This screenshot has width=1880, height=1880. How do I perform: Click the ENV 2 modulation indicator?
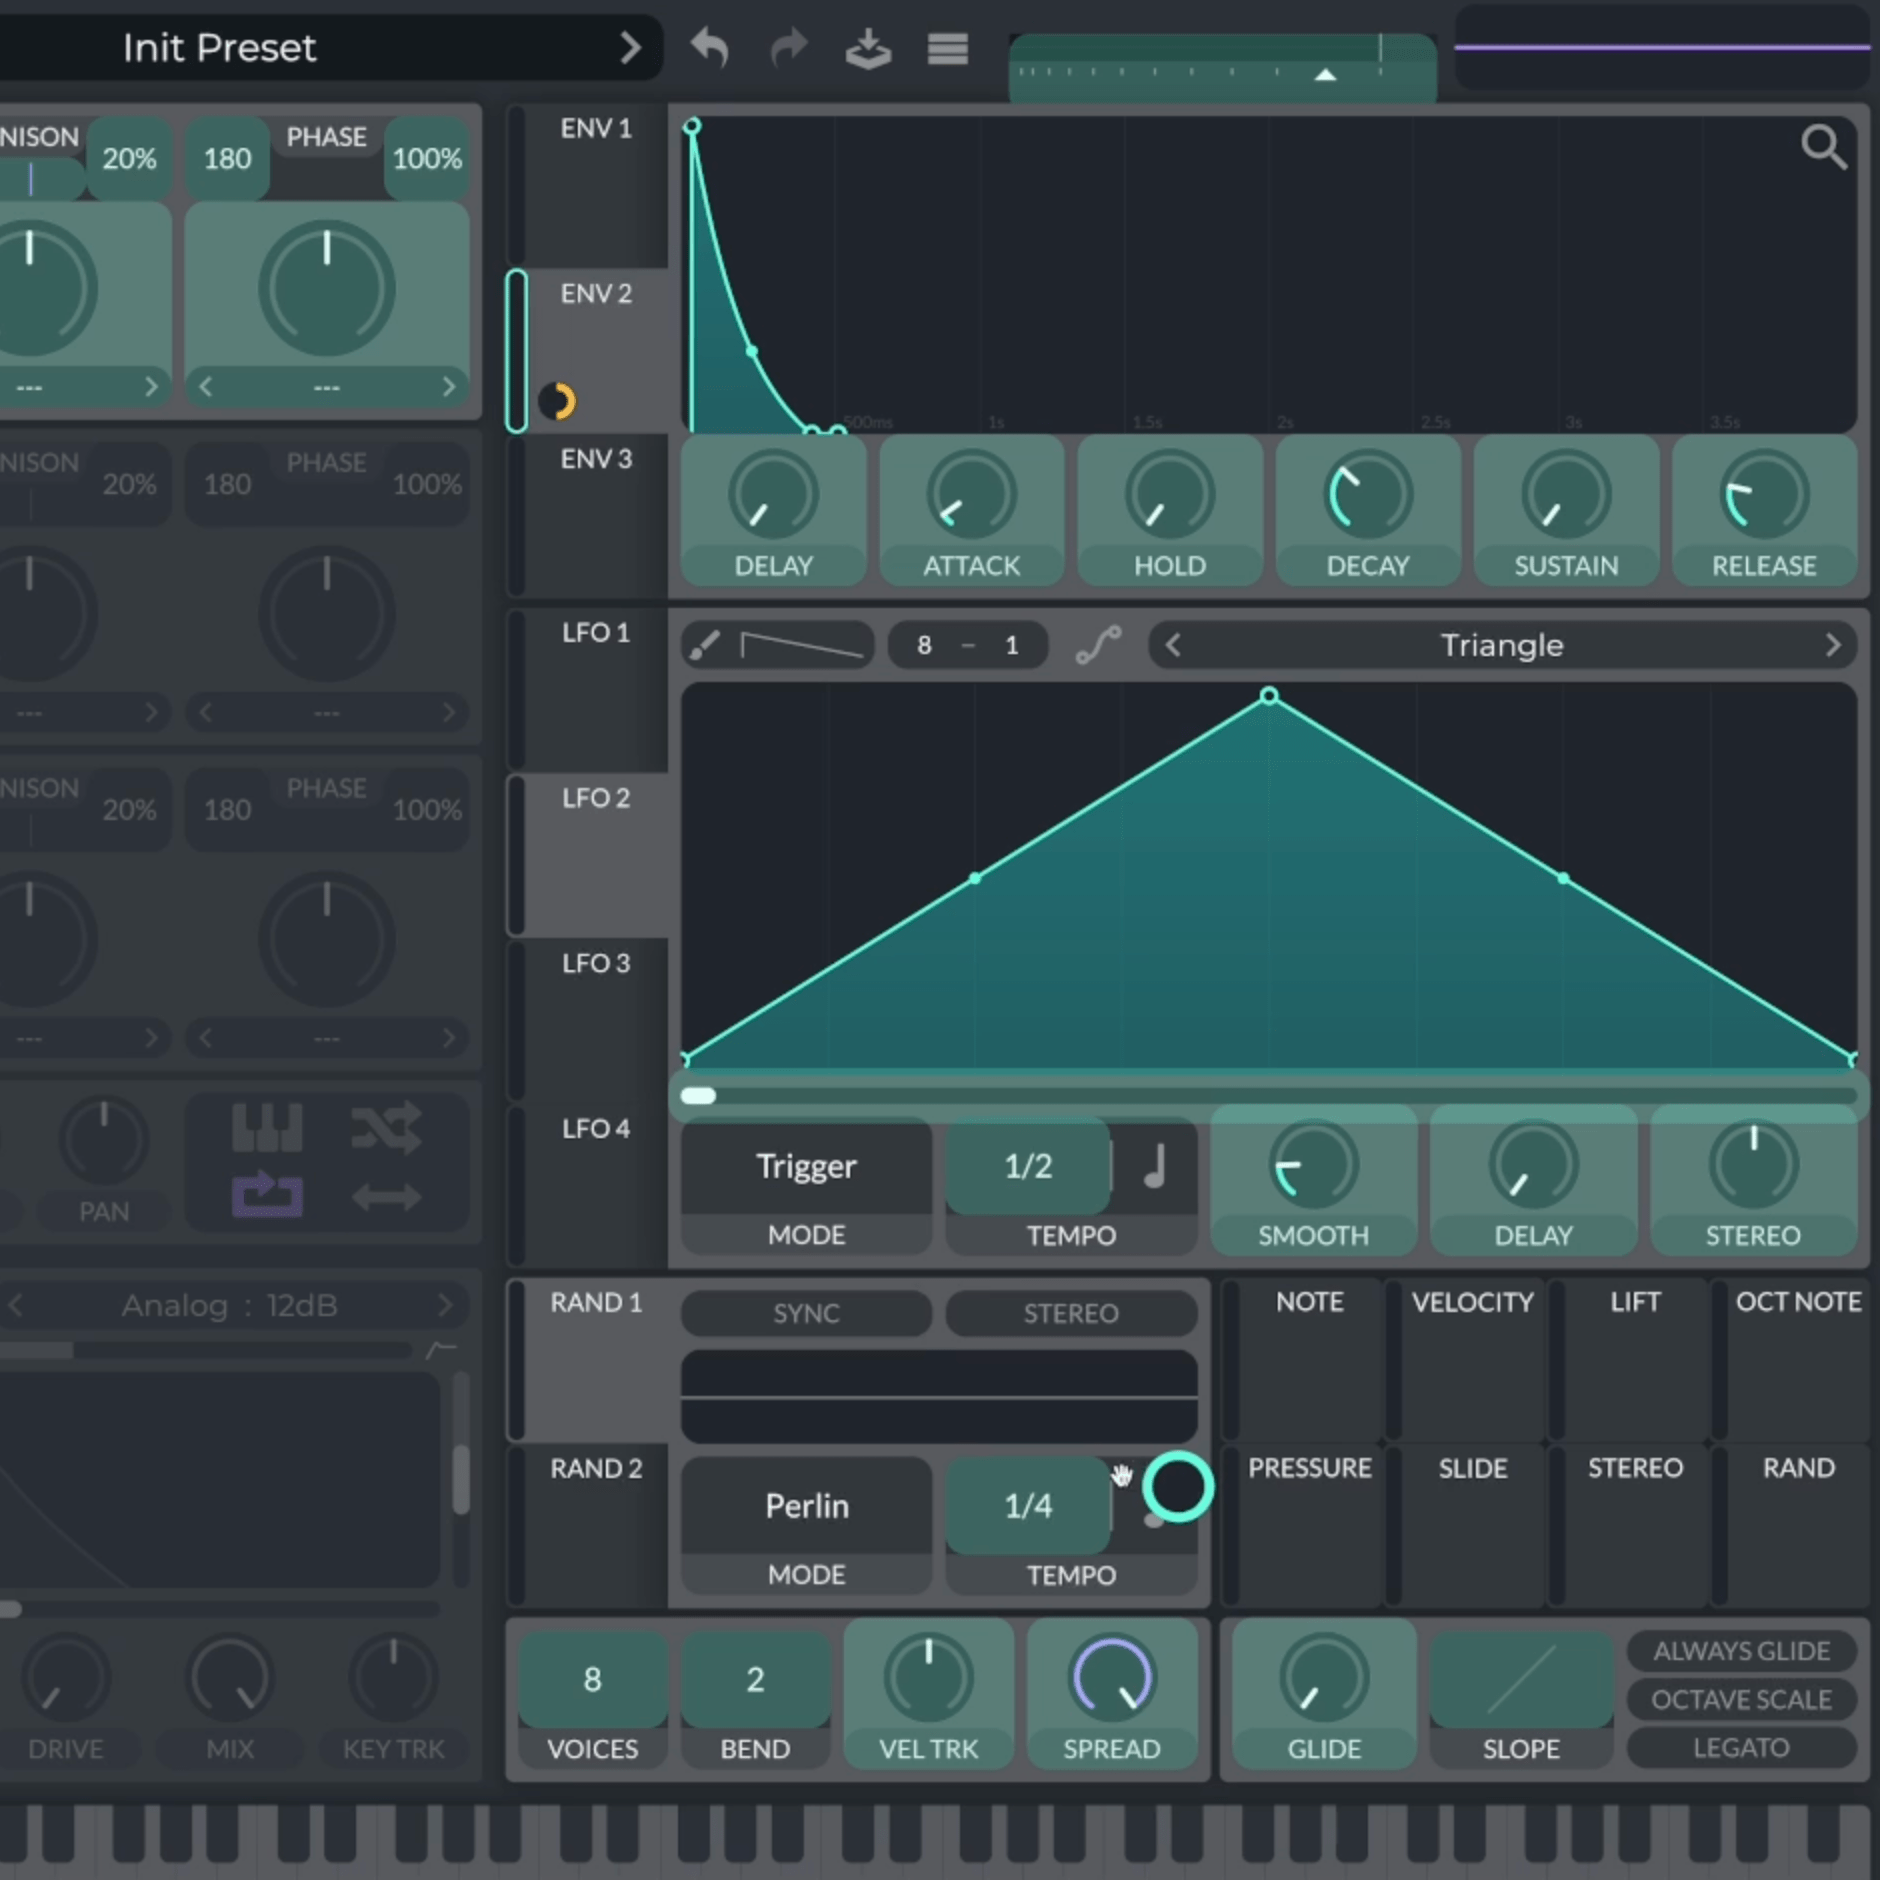pyautogui.click(x=557, y=401)
